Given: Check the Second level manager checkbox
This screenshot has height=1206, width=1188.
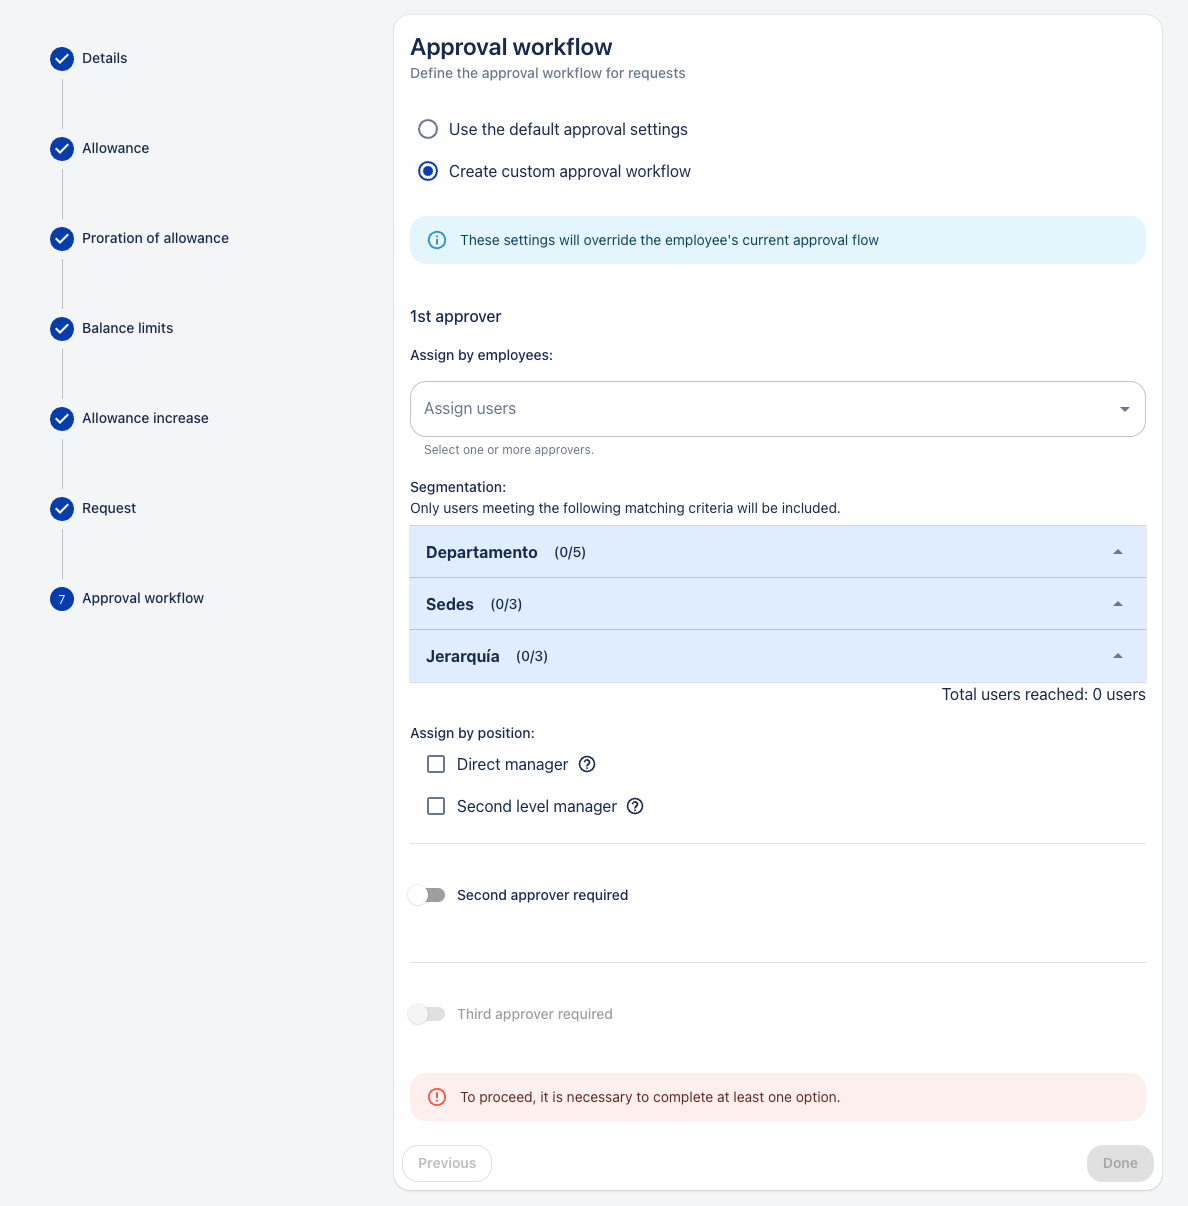Looking at the screenshot, I should pyautogui.click(x=436, y=806).
